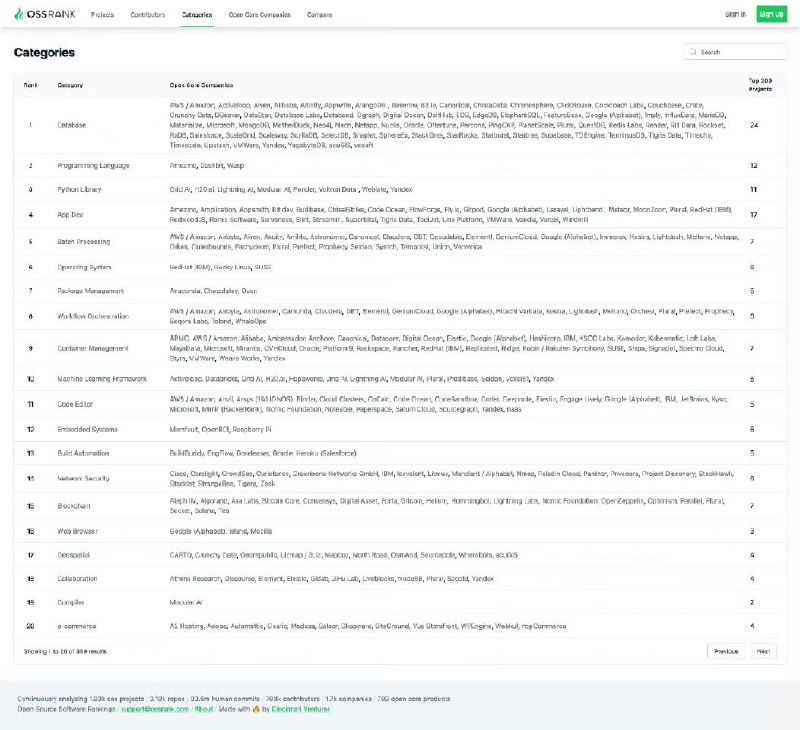Focus the Search categories input field
The image size is (800, 730).
[x=740, y=52]
